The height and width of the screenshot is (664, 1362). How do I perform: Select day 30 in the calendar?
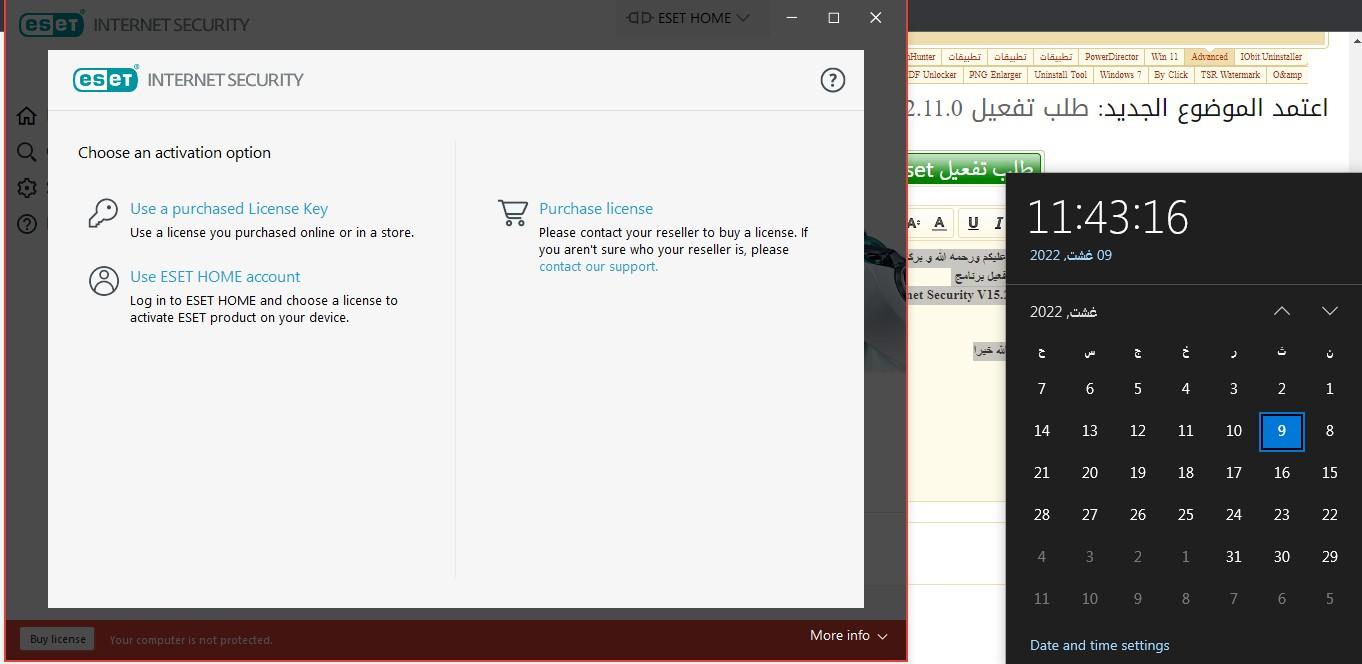point(1282,557)
